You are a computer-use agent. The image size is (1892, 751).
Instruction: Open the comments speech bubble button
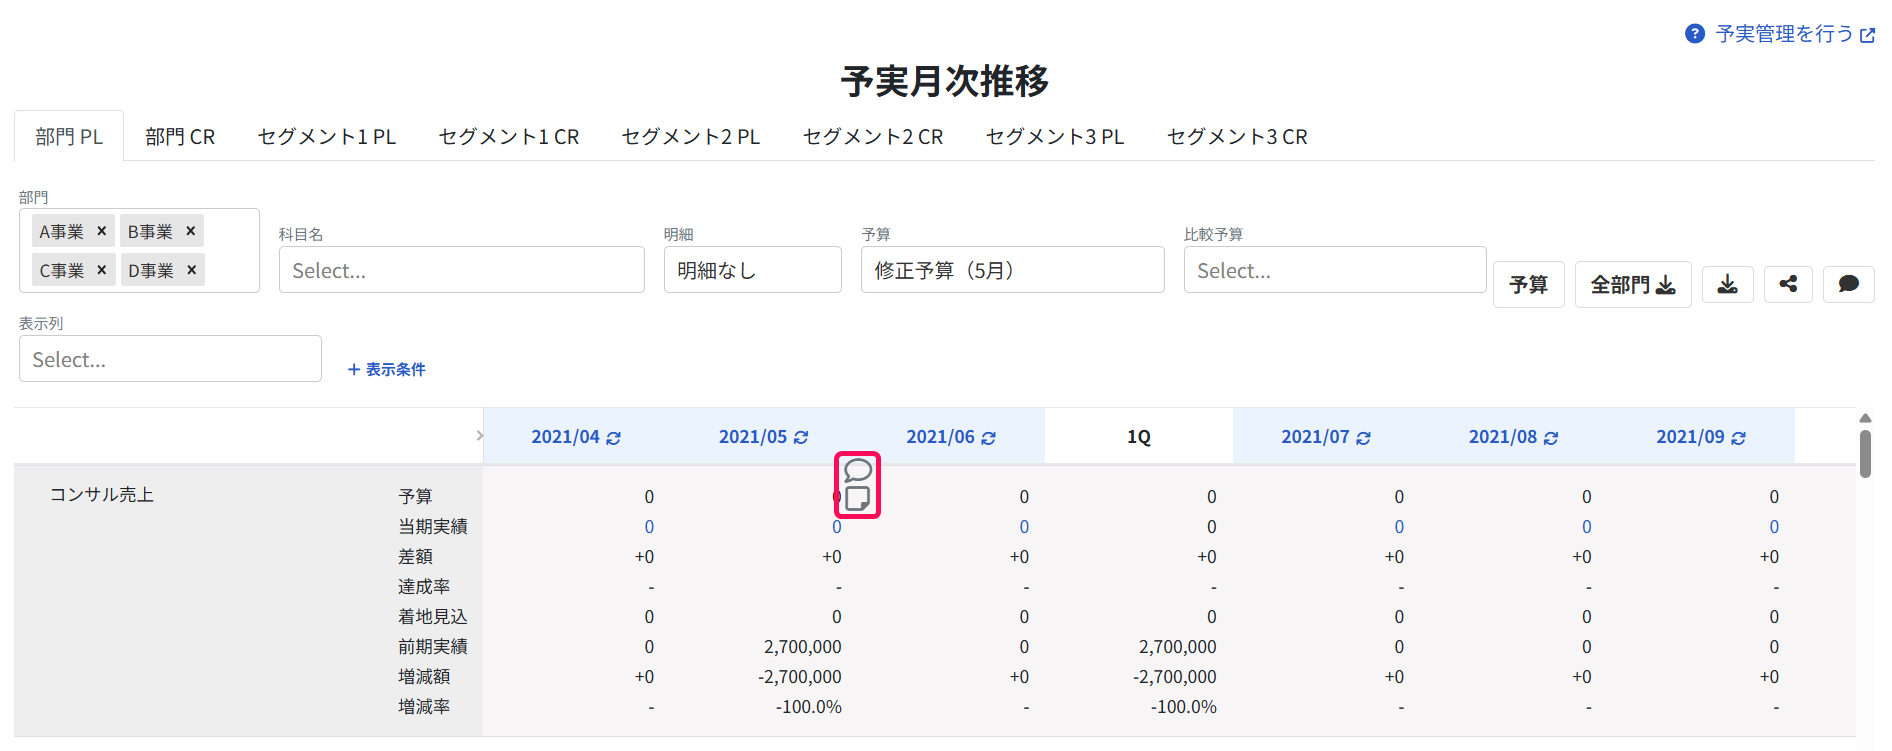(1849, 285)
